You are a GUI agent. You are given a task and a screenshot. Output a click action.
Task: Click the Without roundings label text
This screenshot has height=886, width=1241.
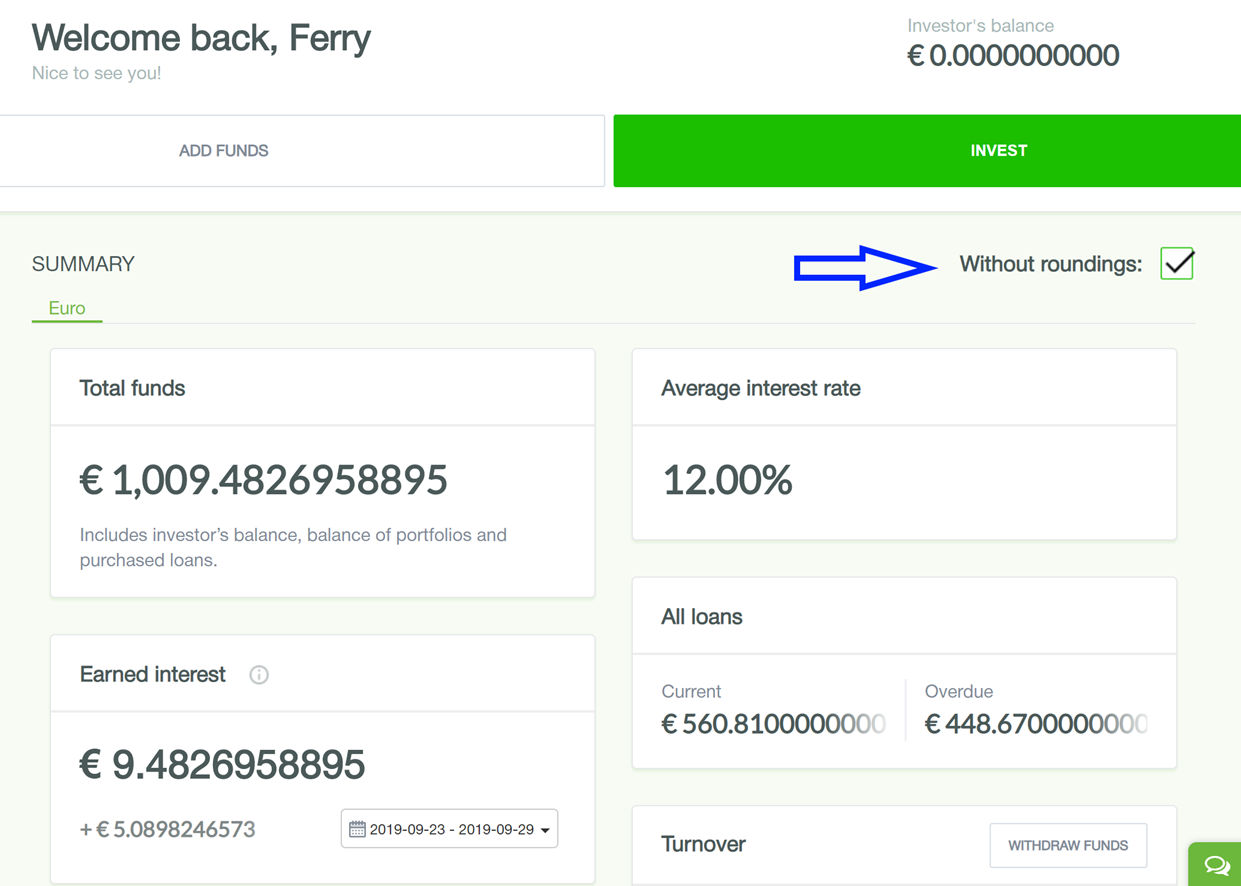1050,264
